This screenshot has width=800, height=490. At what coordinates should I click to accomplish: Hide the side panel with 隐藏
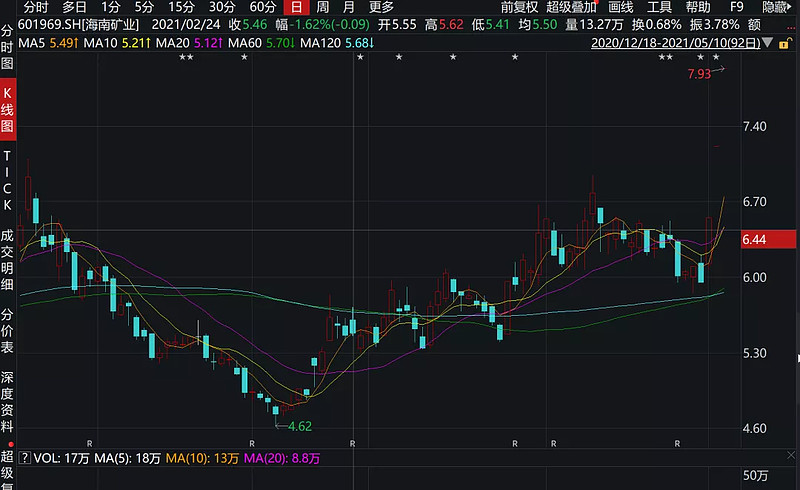(776, 7)
